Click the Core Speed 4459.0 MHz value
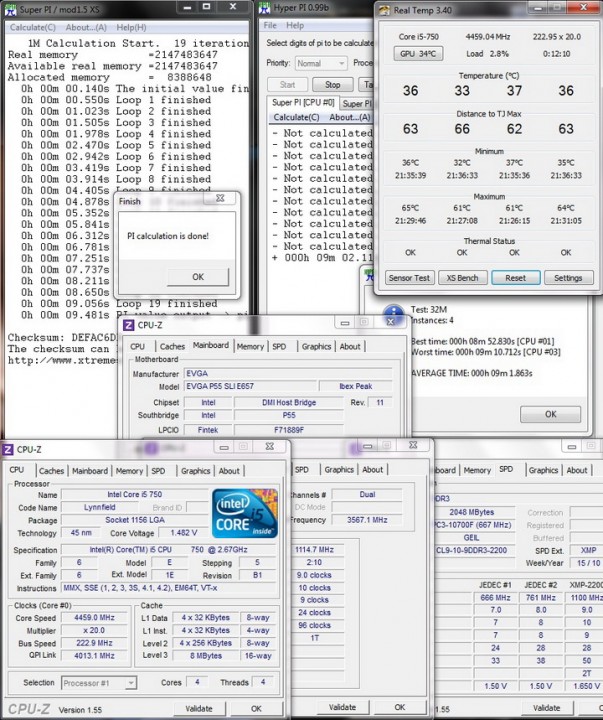The image size is (603, 720). (94, 618)
